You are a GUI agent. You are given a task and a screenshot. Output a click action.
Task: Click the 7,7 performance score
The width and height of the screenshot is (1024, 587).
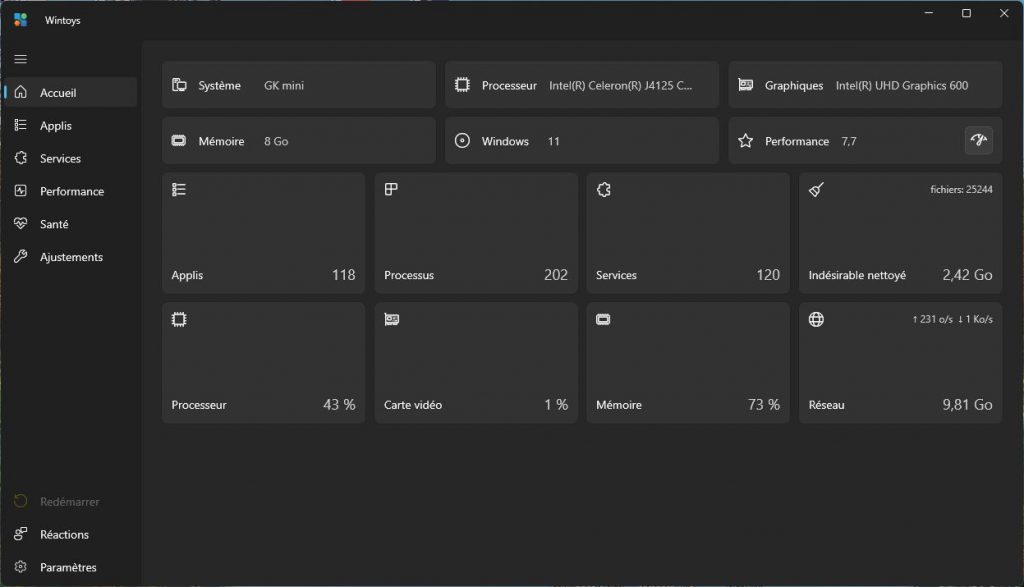pyautogui.click(x=848, y=141)
